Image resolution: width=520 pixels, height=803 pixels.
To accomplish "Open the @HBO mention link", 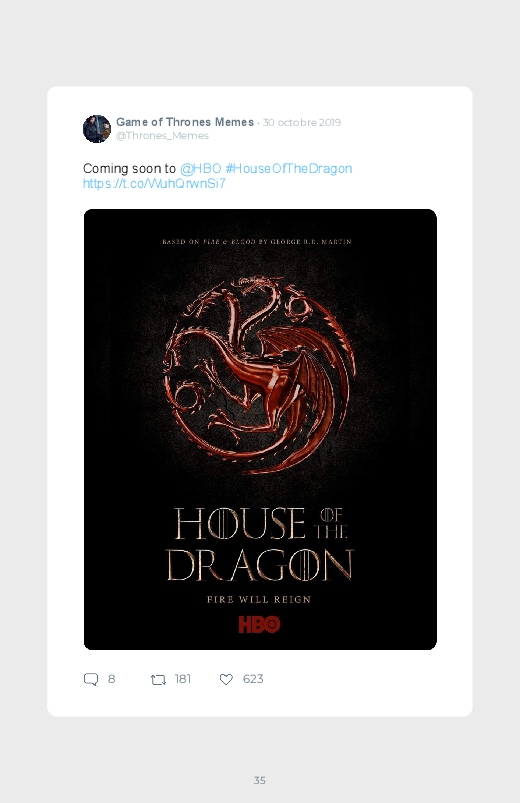I will 200,168.
